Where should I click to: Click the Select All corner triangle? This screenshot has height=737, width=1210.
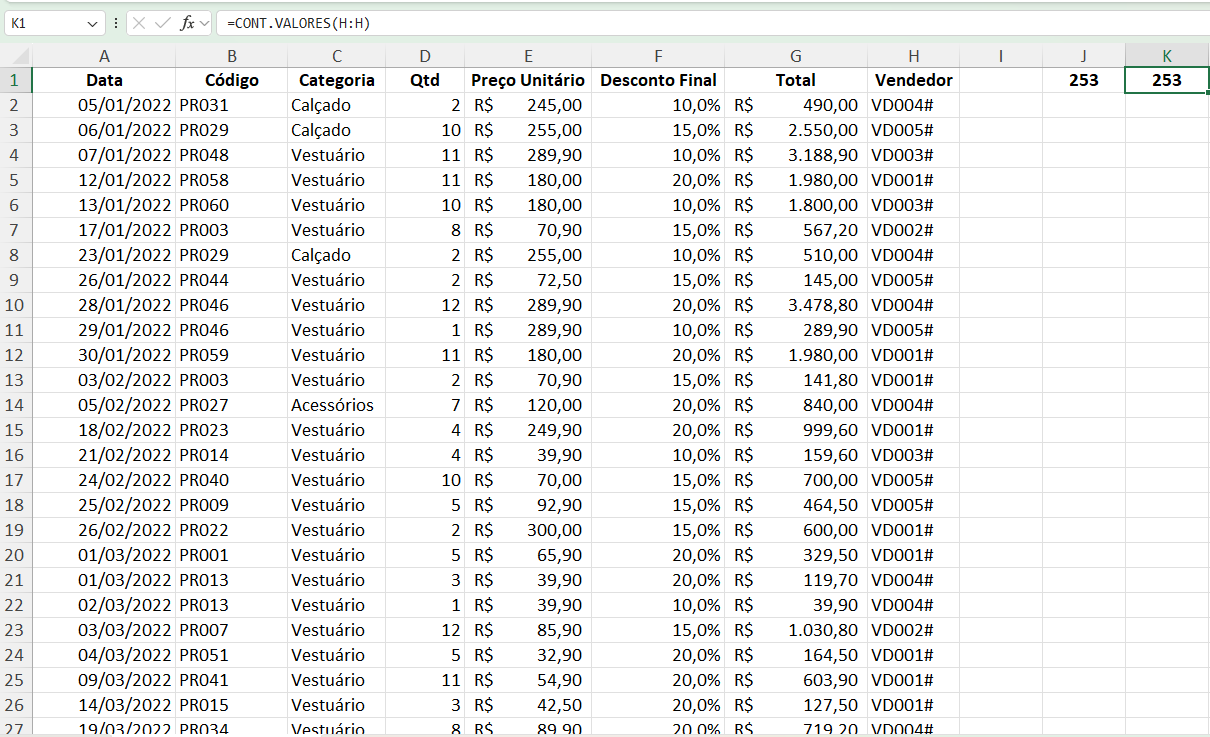coord(17,57)
